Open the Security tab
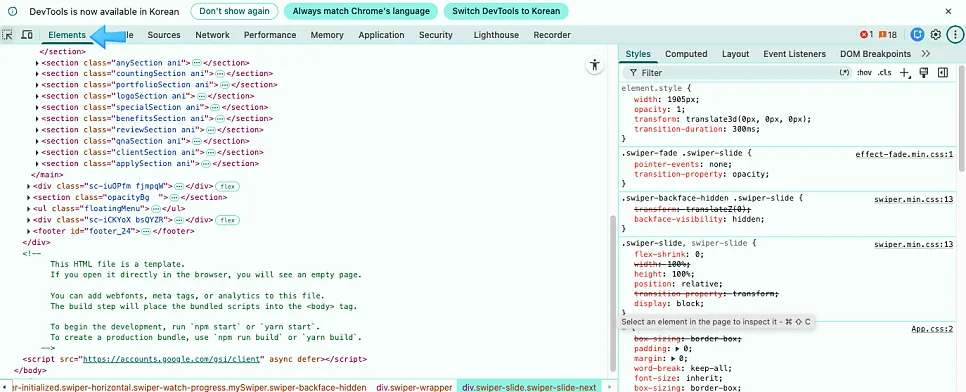Viewport: 966px width, 392px height. pos(436,35)
